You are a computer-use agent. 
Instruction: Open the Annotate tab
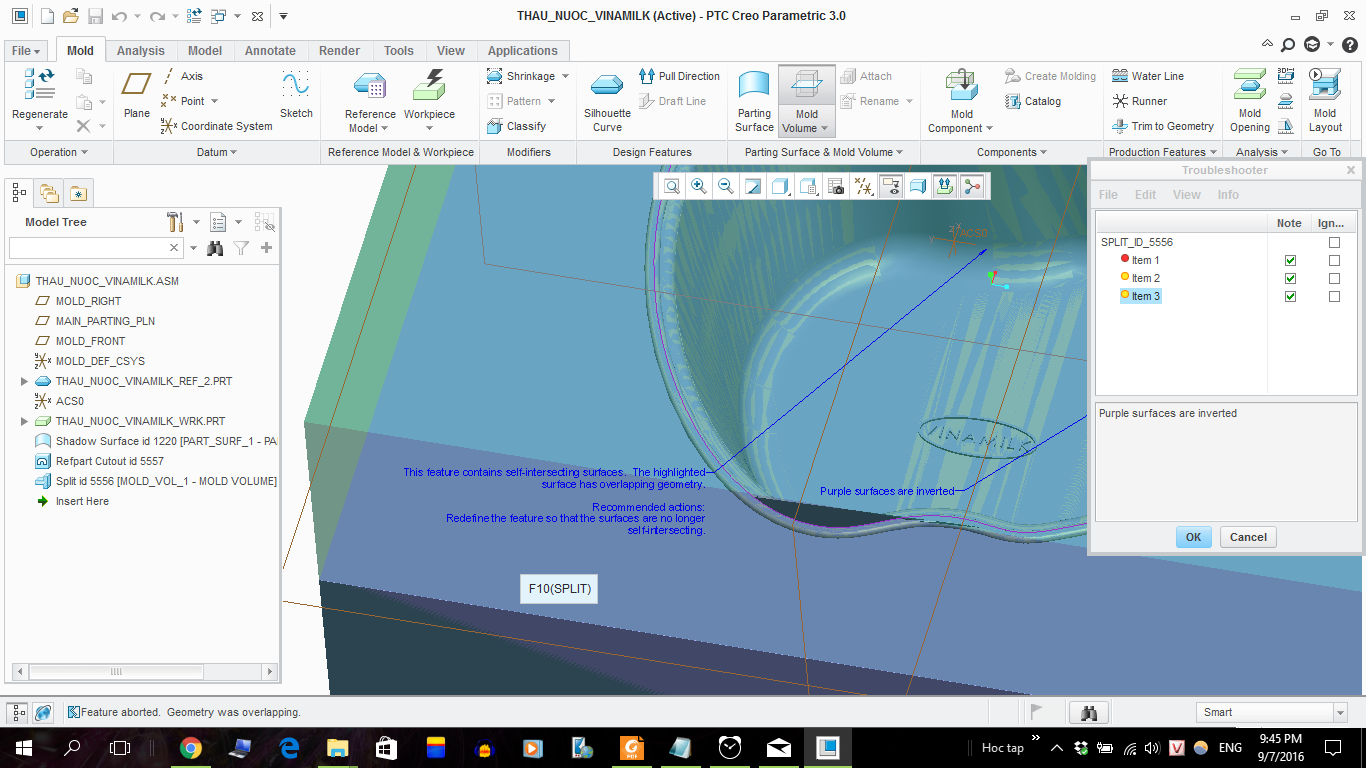tap(270, 50)
